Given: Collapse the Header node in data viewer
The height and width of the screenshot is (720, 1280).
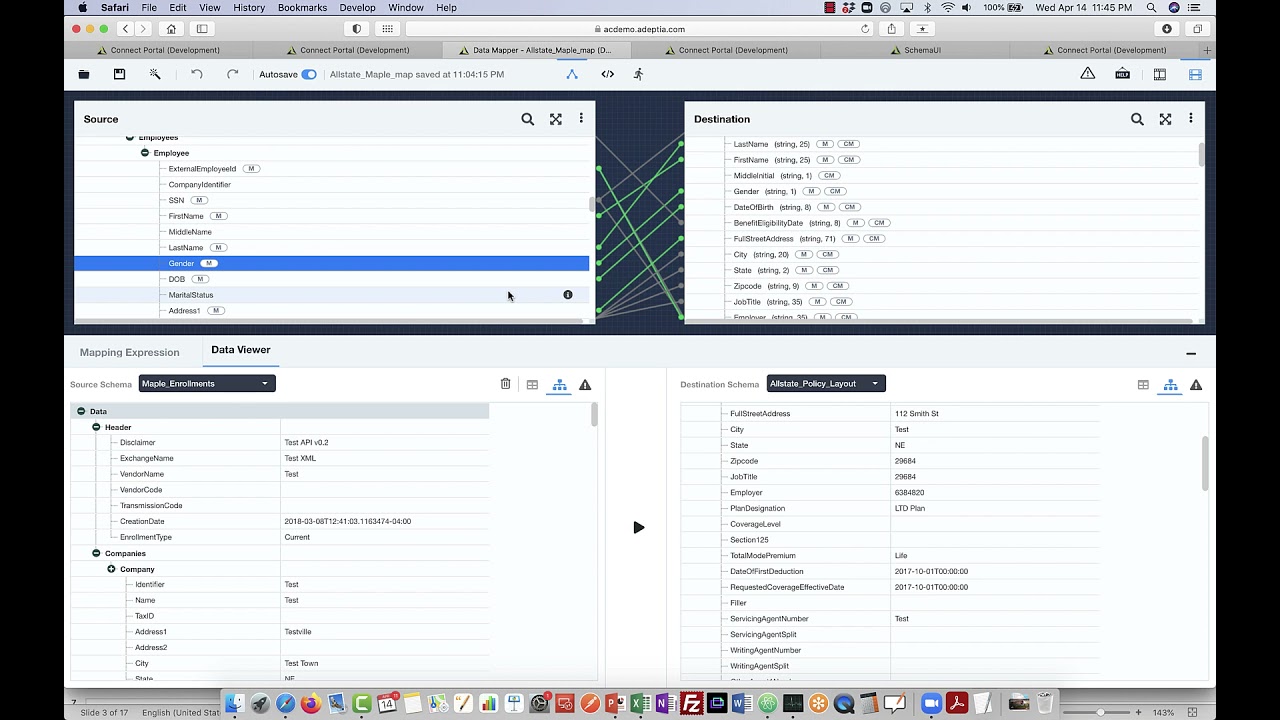Looking at the screenshot, I should 96,427.
